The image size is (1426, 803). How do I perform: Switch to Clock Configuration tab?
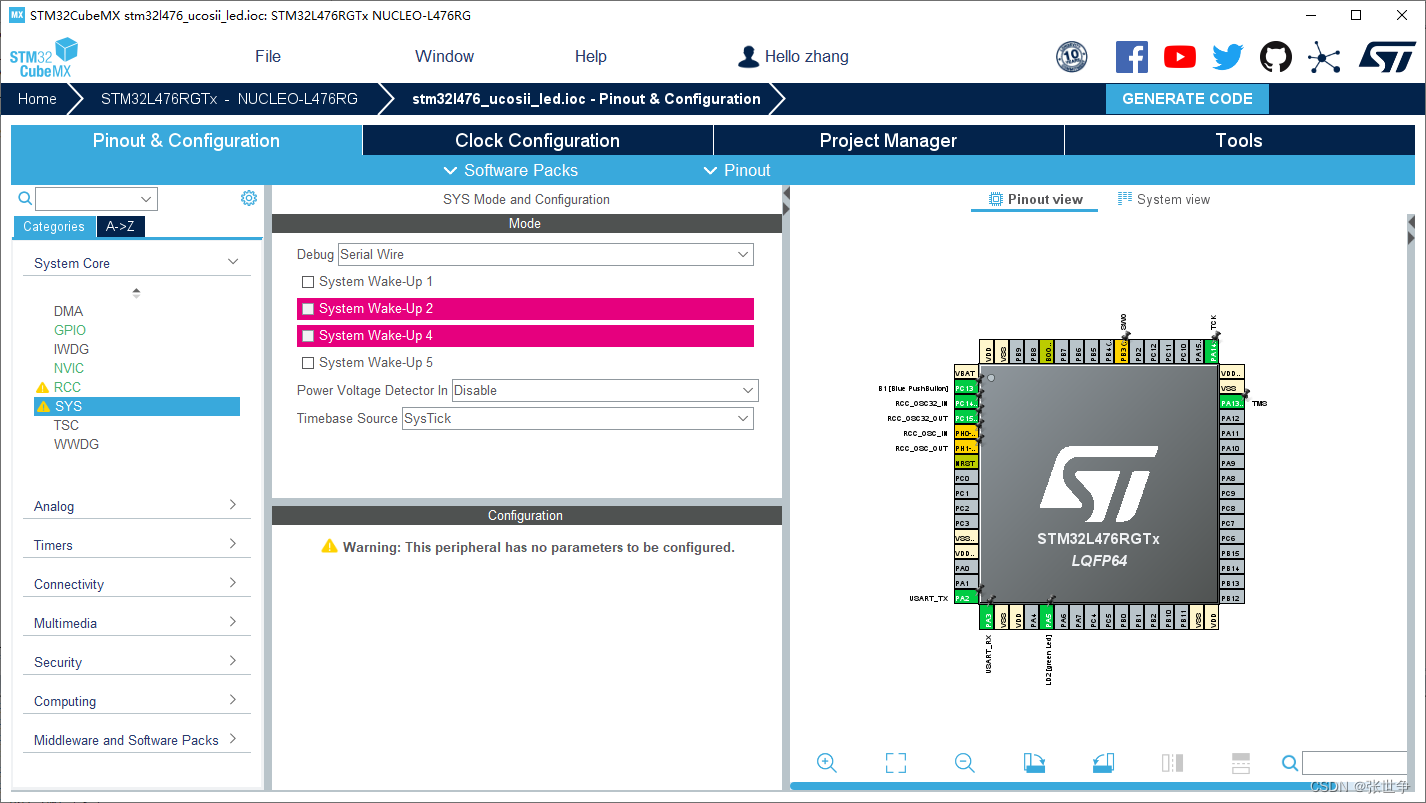pyautogui.click(x=538, y=141)
